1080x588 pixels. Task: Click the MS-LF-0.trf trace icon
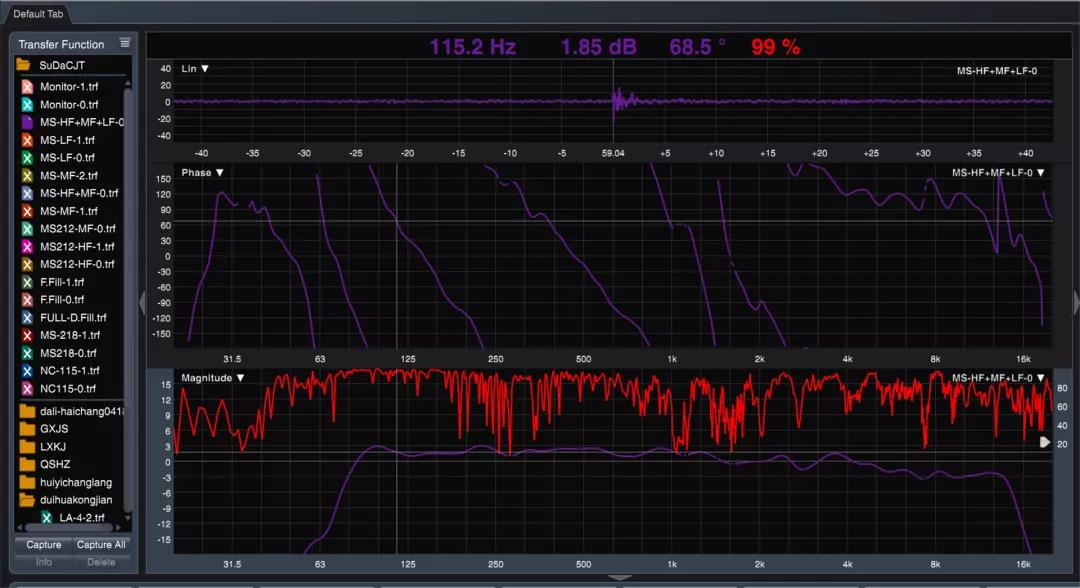click(x=27, y=158)
